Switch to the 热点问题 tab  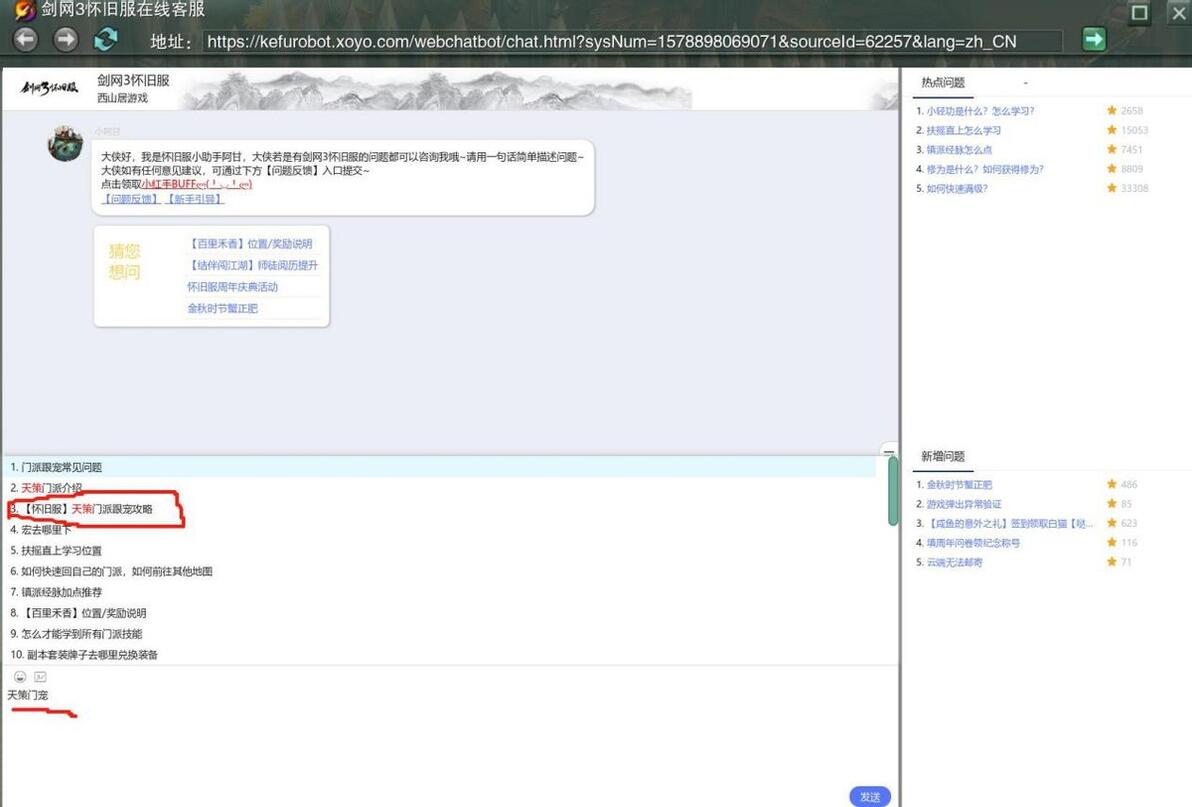tap(943, 82)
